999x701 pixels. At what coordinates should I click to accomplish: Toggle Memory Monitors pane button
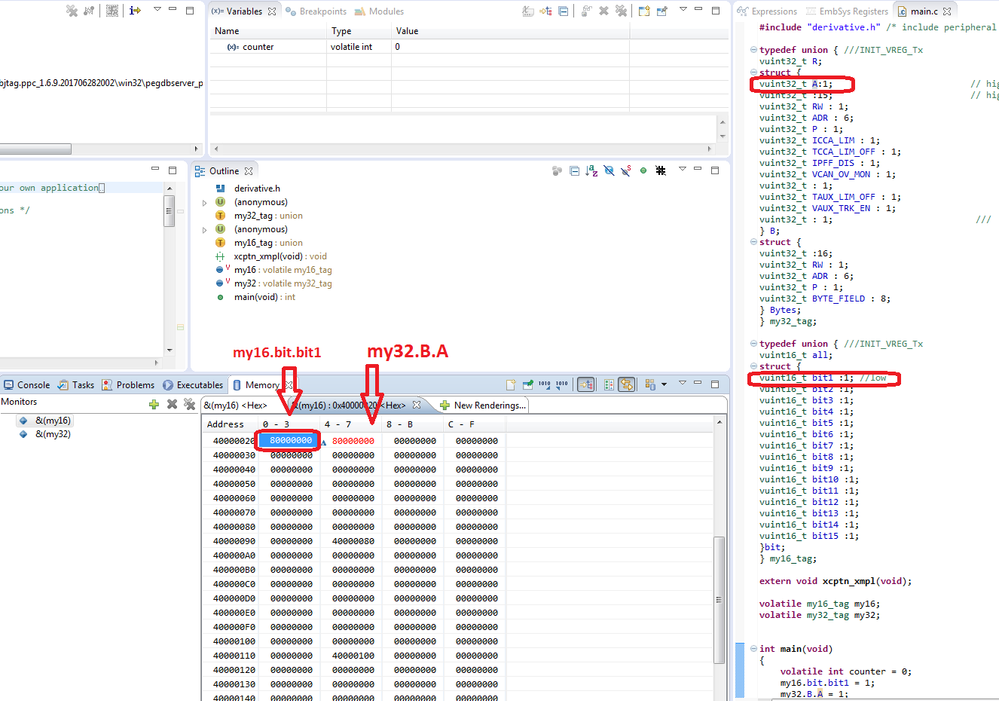(586, 384)
